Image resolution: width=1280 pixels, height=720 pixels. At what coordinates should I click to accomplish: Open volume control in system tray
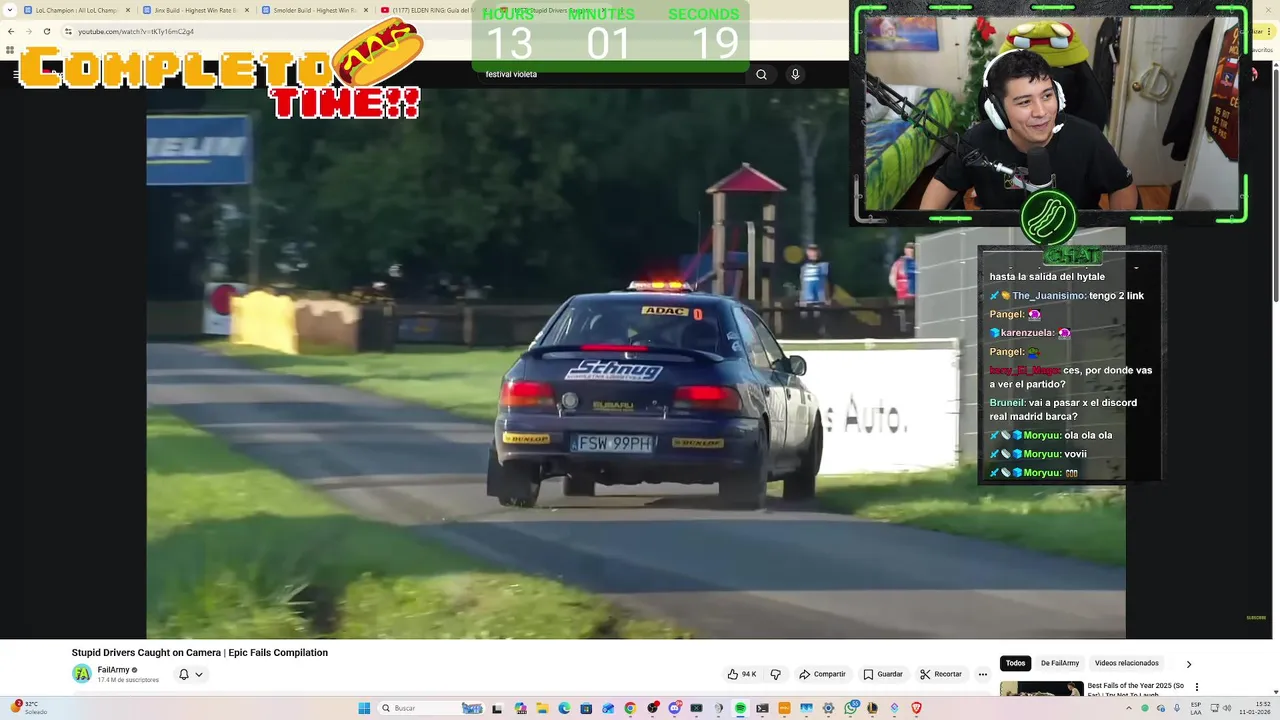(x=1227, y=708)
